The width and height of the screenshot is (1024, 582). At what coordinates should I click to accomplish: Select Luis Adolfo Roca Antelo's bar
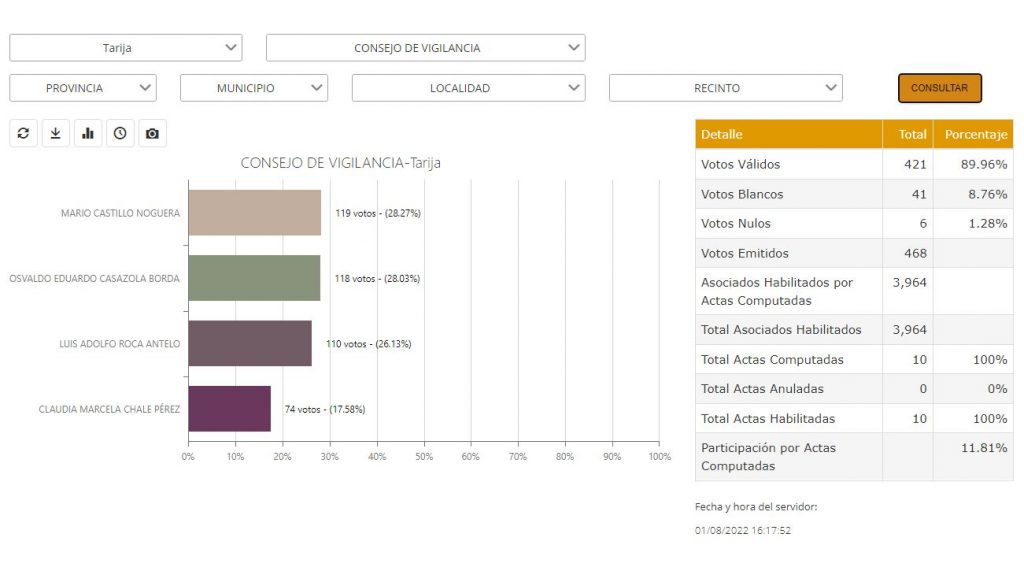coord(249,343)
